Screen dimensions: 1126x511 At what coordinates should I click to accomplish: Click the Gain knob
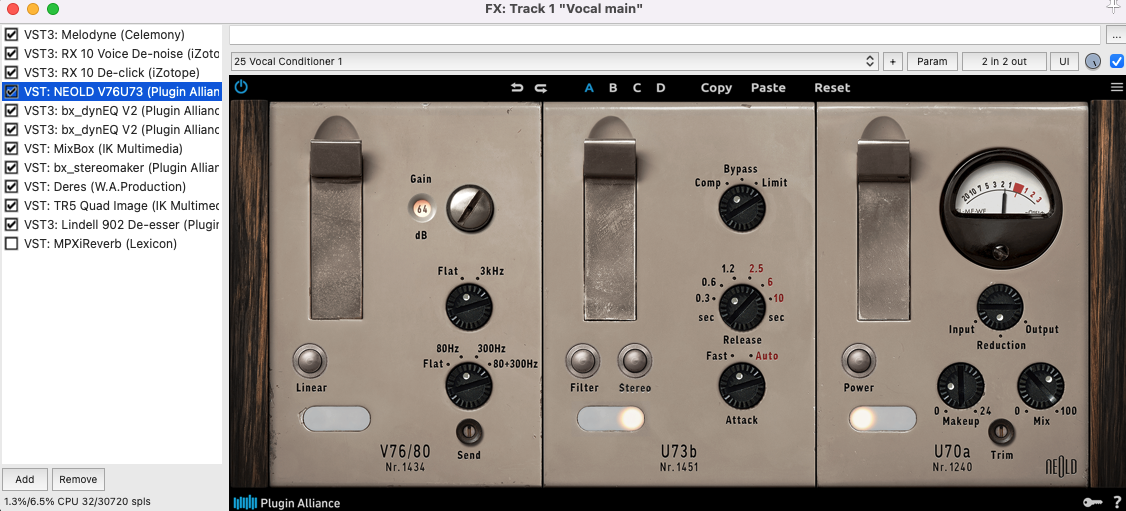[x=470, y=207]
